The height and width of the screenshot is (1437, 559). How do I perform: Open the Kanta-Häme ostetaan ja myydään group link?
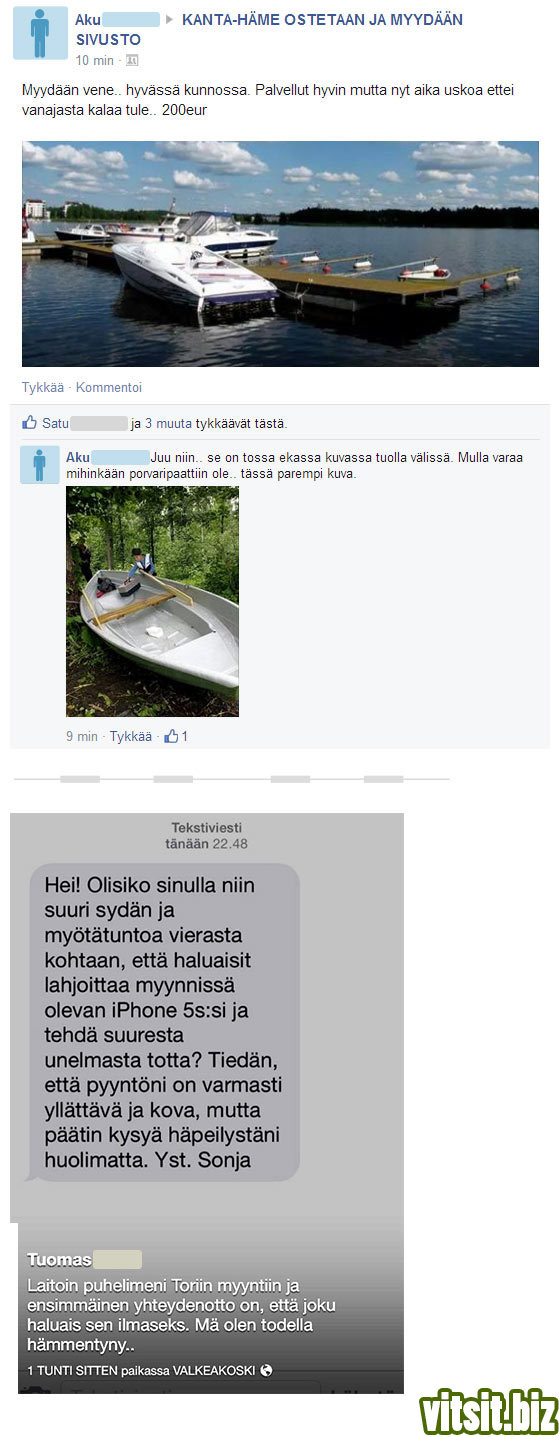269,29
